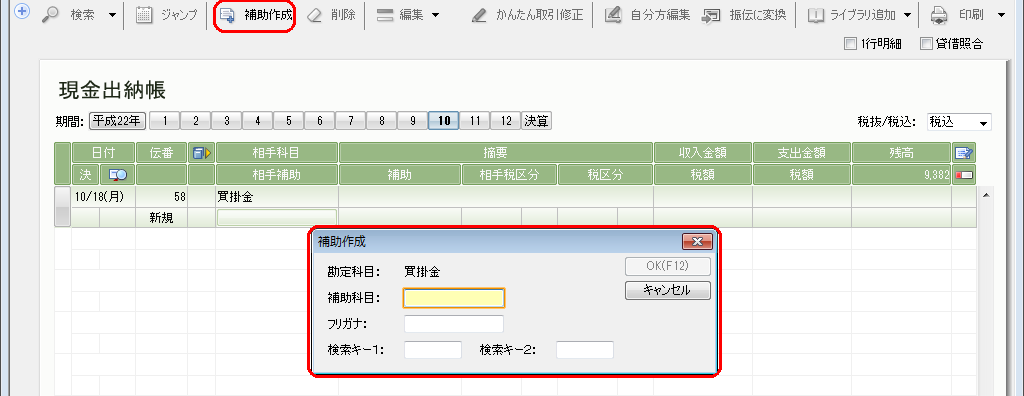Click the かんたん取引修正 pencil icon

pos(480,15)
